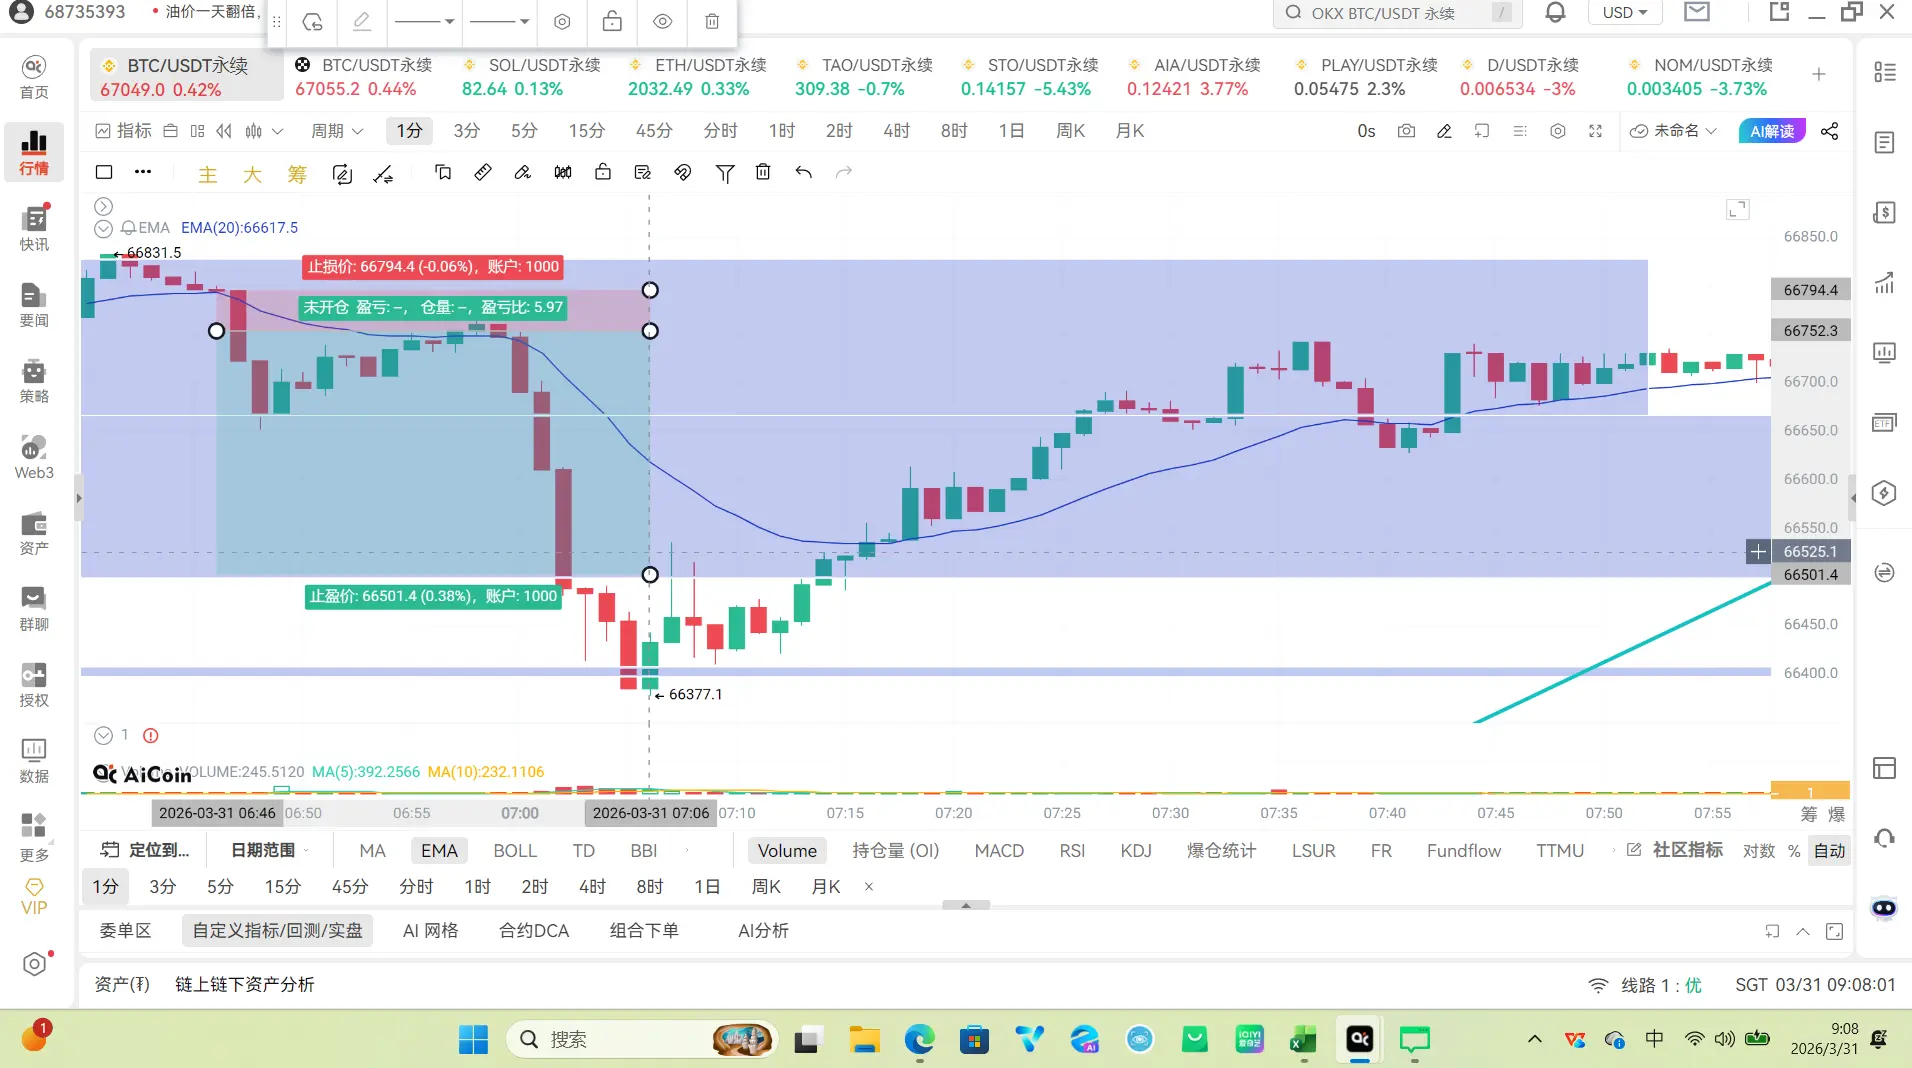The height and width of the screenshot is (1068, 1912).
Task: Open the 群聊 group chat sidebar icon
Action: point(34,608)
